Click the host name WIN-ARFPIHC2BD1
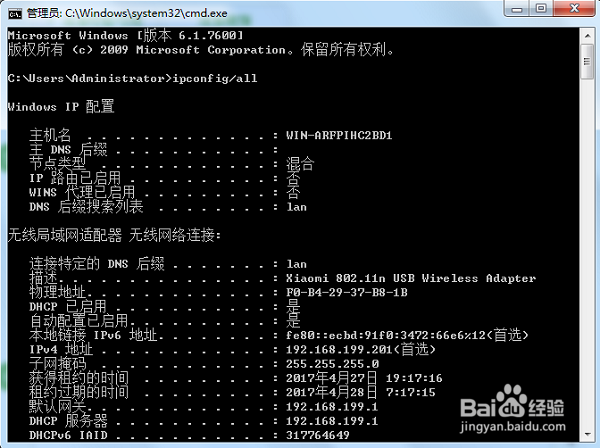Viewport: 600px width, 448px height. click(x=339, y=135)
